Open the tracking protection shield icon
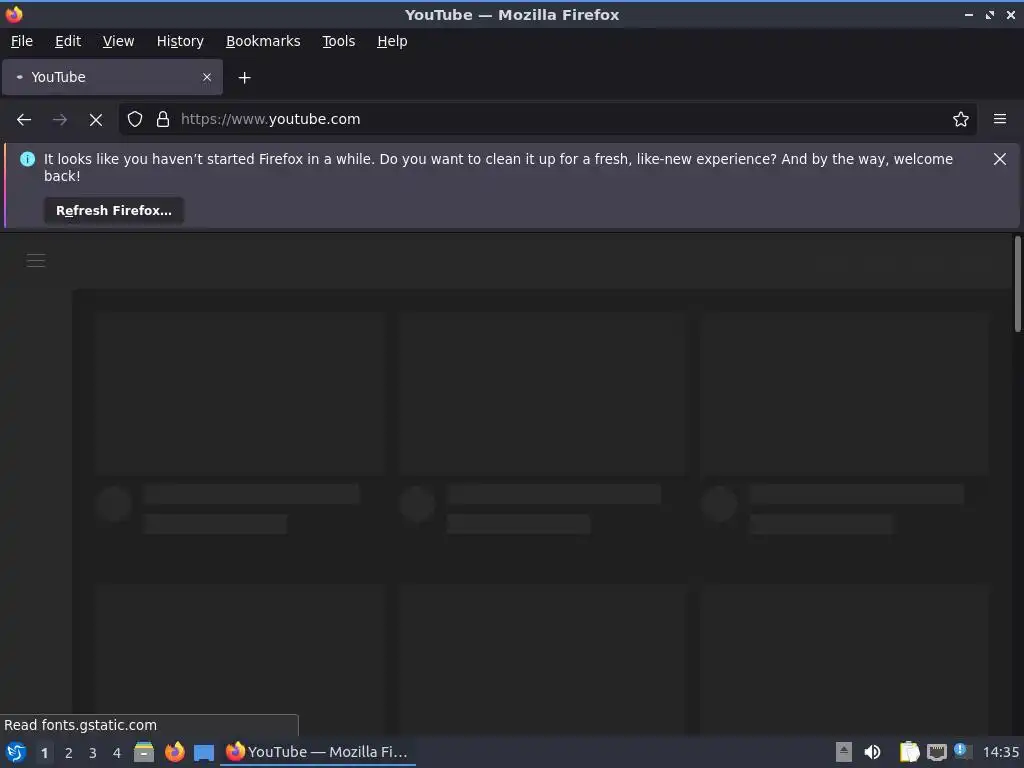This screenshot has width=1024, height=768. (x=135, y=119)
